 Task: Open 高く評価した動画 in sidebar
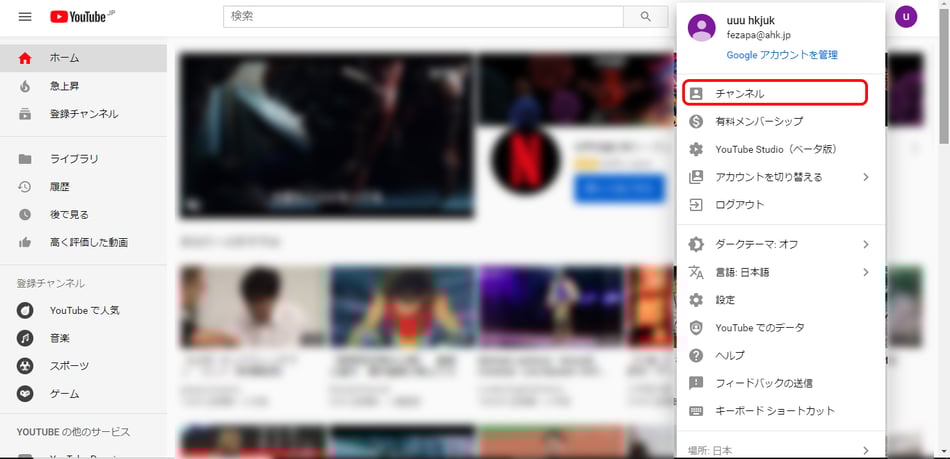point(83,242)
